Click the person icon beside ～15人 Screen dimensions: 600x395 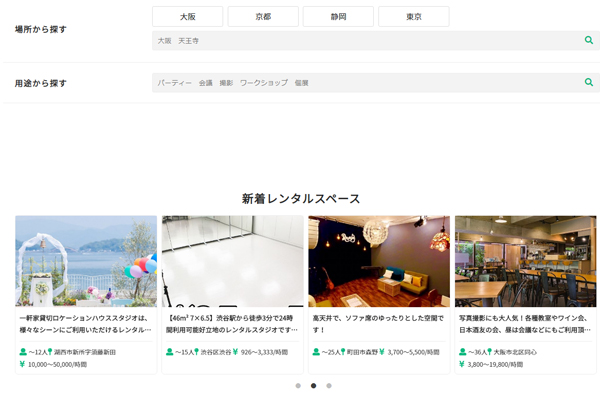(x=170, y=352)
